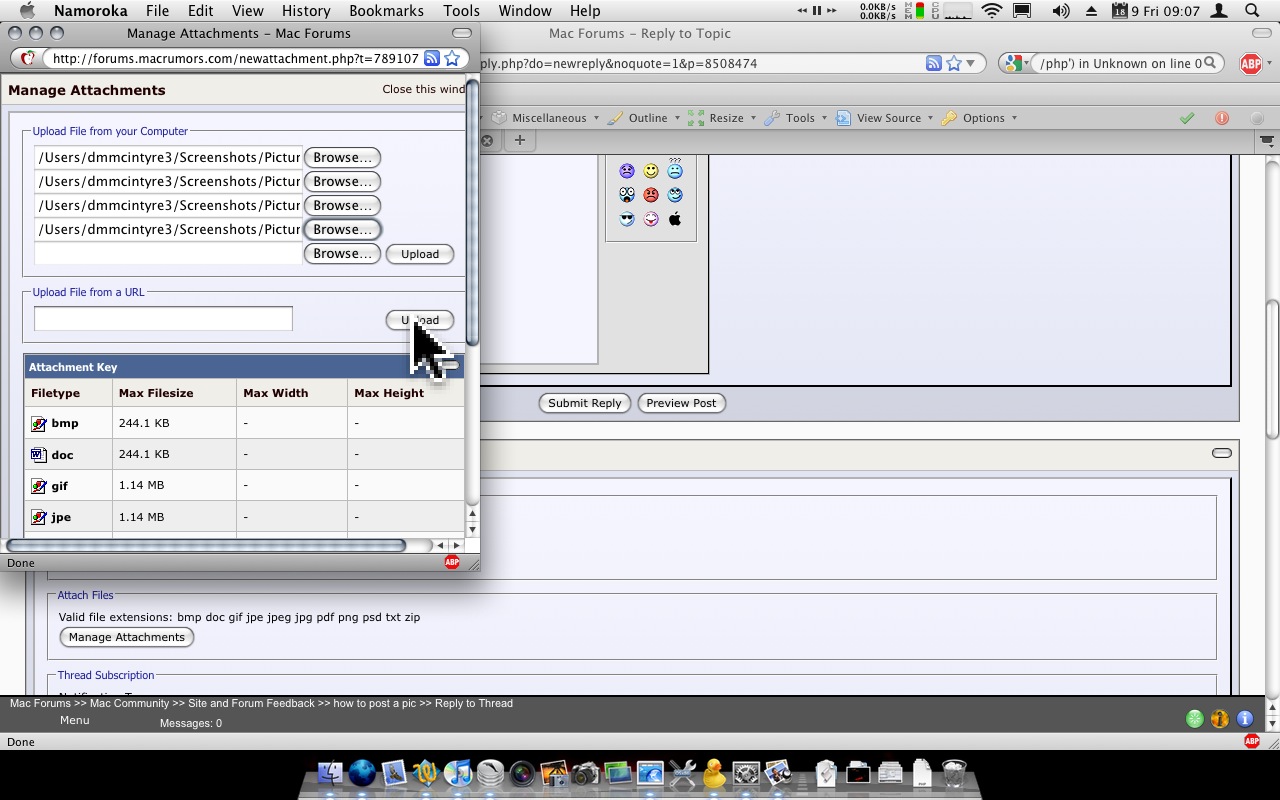Click the Manage Attachments button on reply page
Screen dimensions: 1280x800
127,637
